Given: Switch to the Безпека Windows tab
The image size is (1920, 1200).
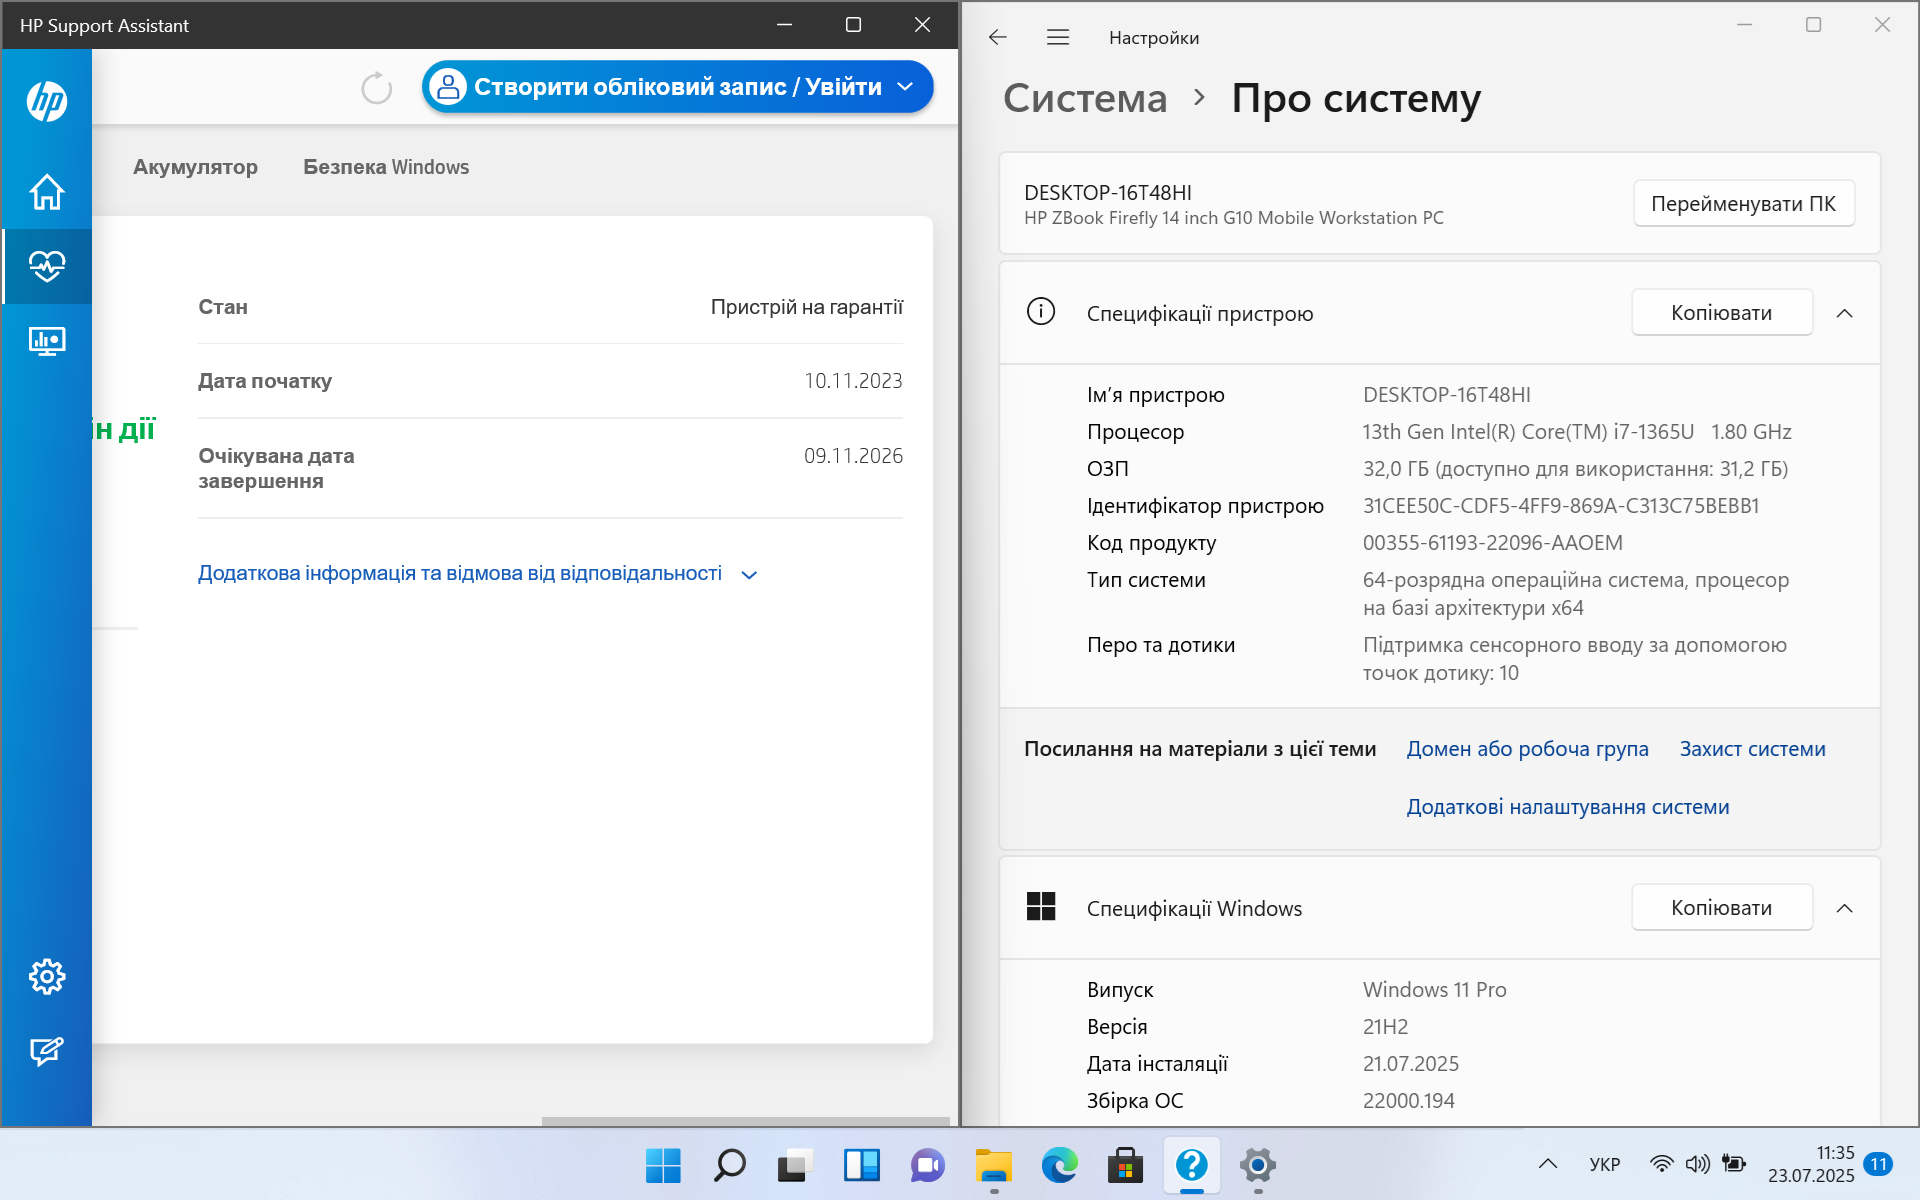Looking at the screenshot, I should pos(386,167).
